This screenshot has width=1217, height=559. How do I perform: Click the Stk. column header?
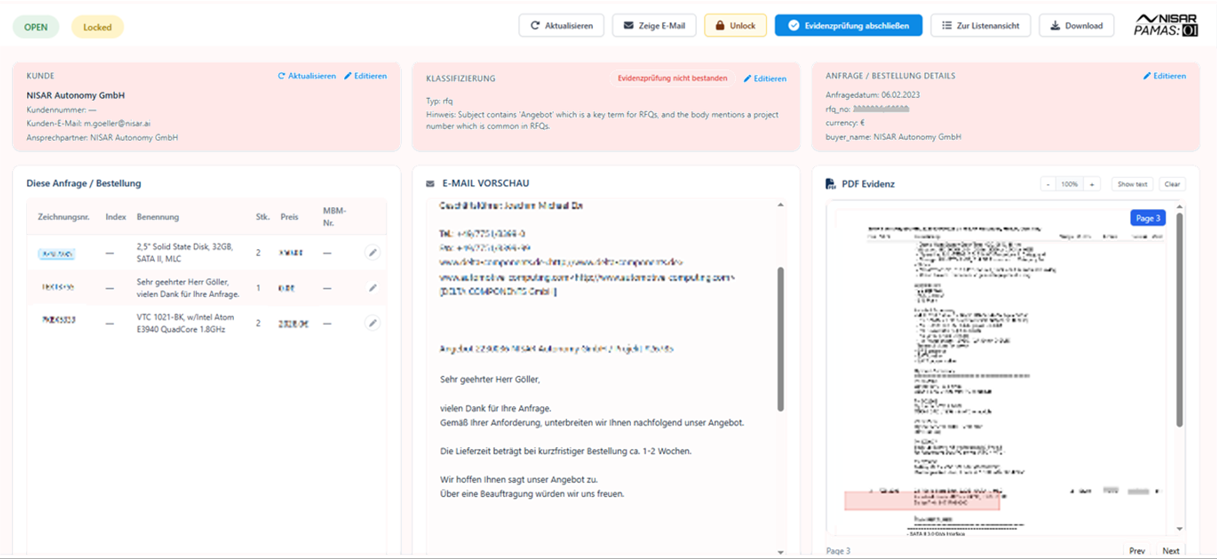click(x=263, y=217)
